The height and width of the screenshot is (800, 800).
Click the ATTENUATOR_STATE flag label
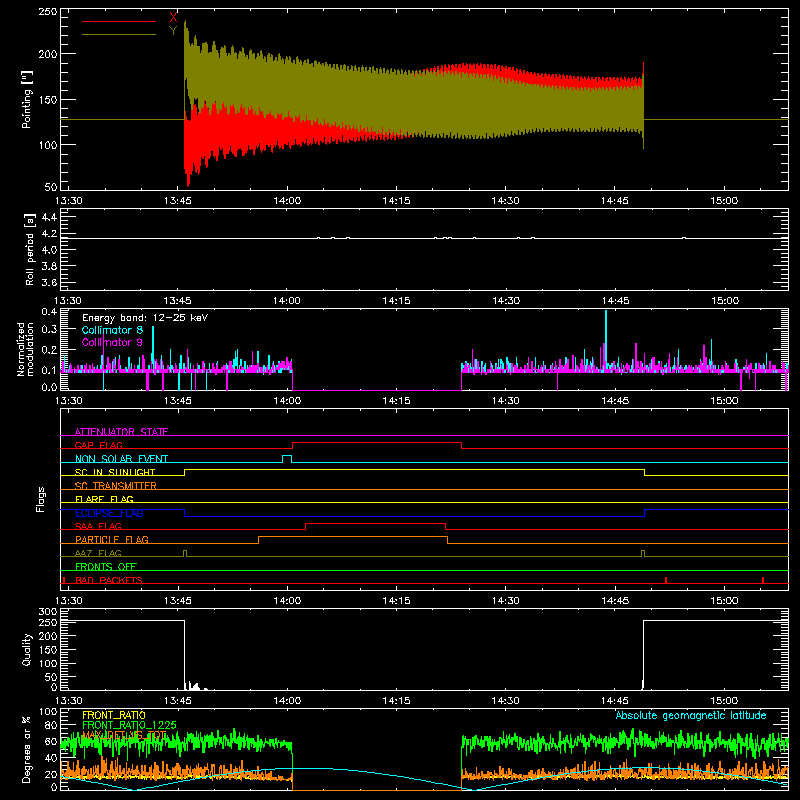(121, 432)
